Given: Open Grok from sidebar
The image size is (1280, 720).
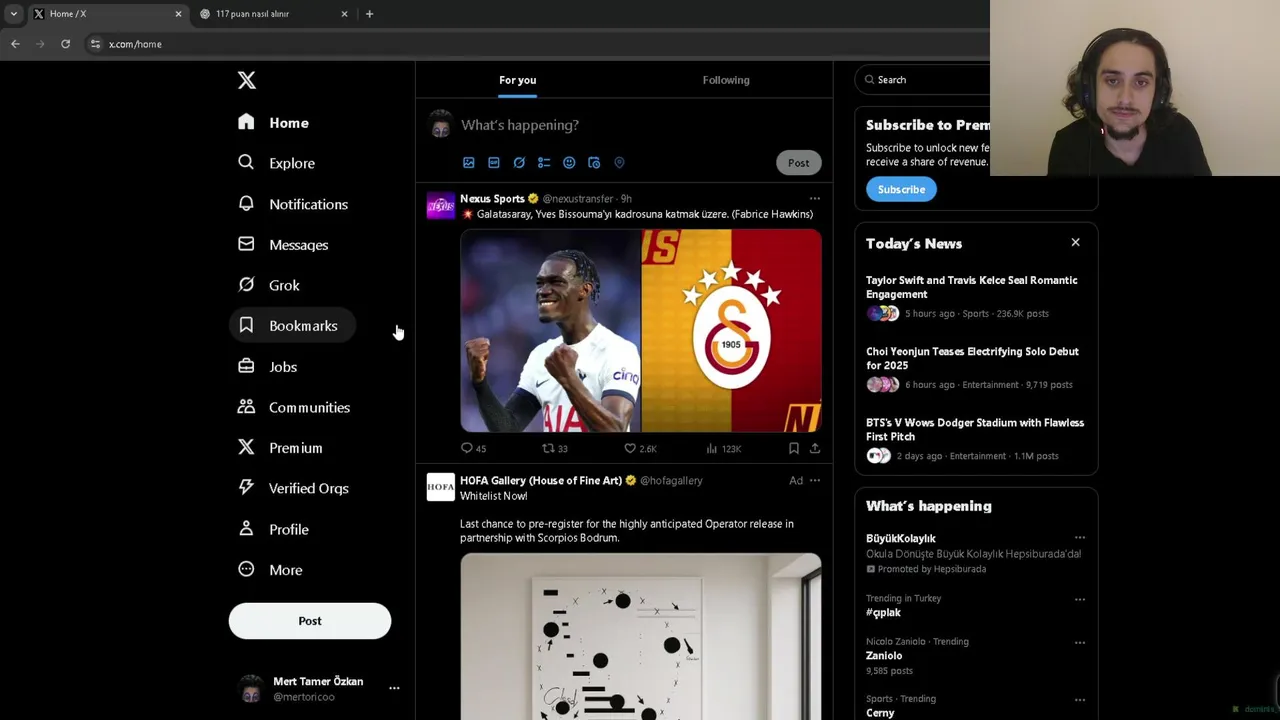Looking at the screenshot, I should 269,285.
